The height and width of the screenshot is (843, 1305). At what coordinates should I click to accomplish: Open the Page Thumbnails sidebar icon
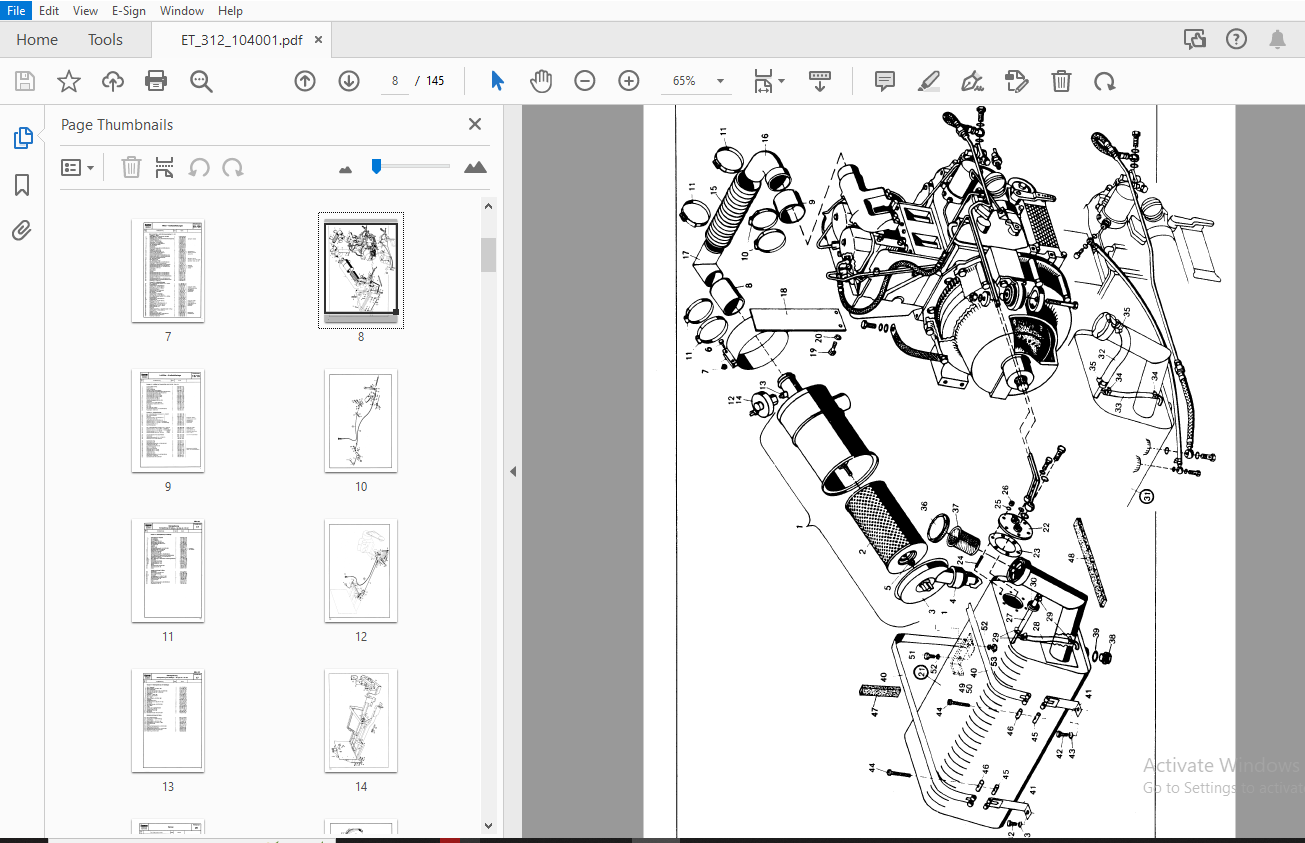click(x=23, y=138)
